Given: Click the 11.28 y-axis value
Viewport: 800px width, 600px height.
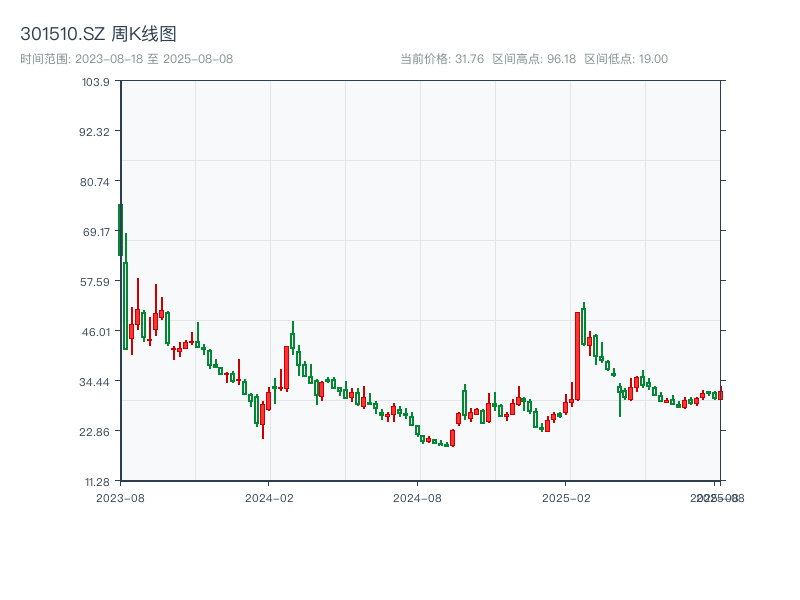Looking at the screenshot, I should click(x=96, y=481).
